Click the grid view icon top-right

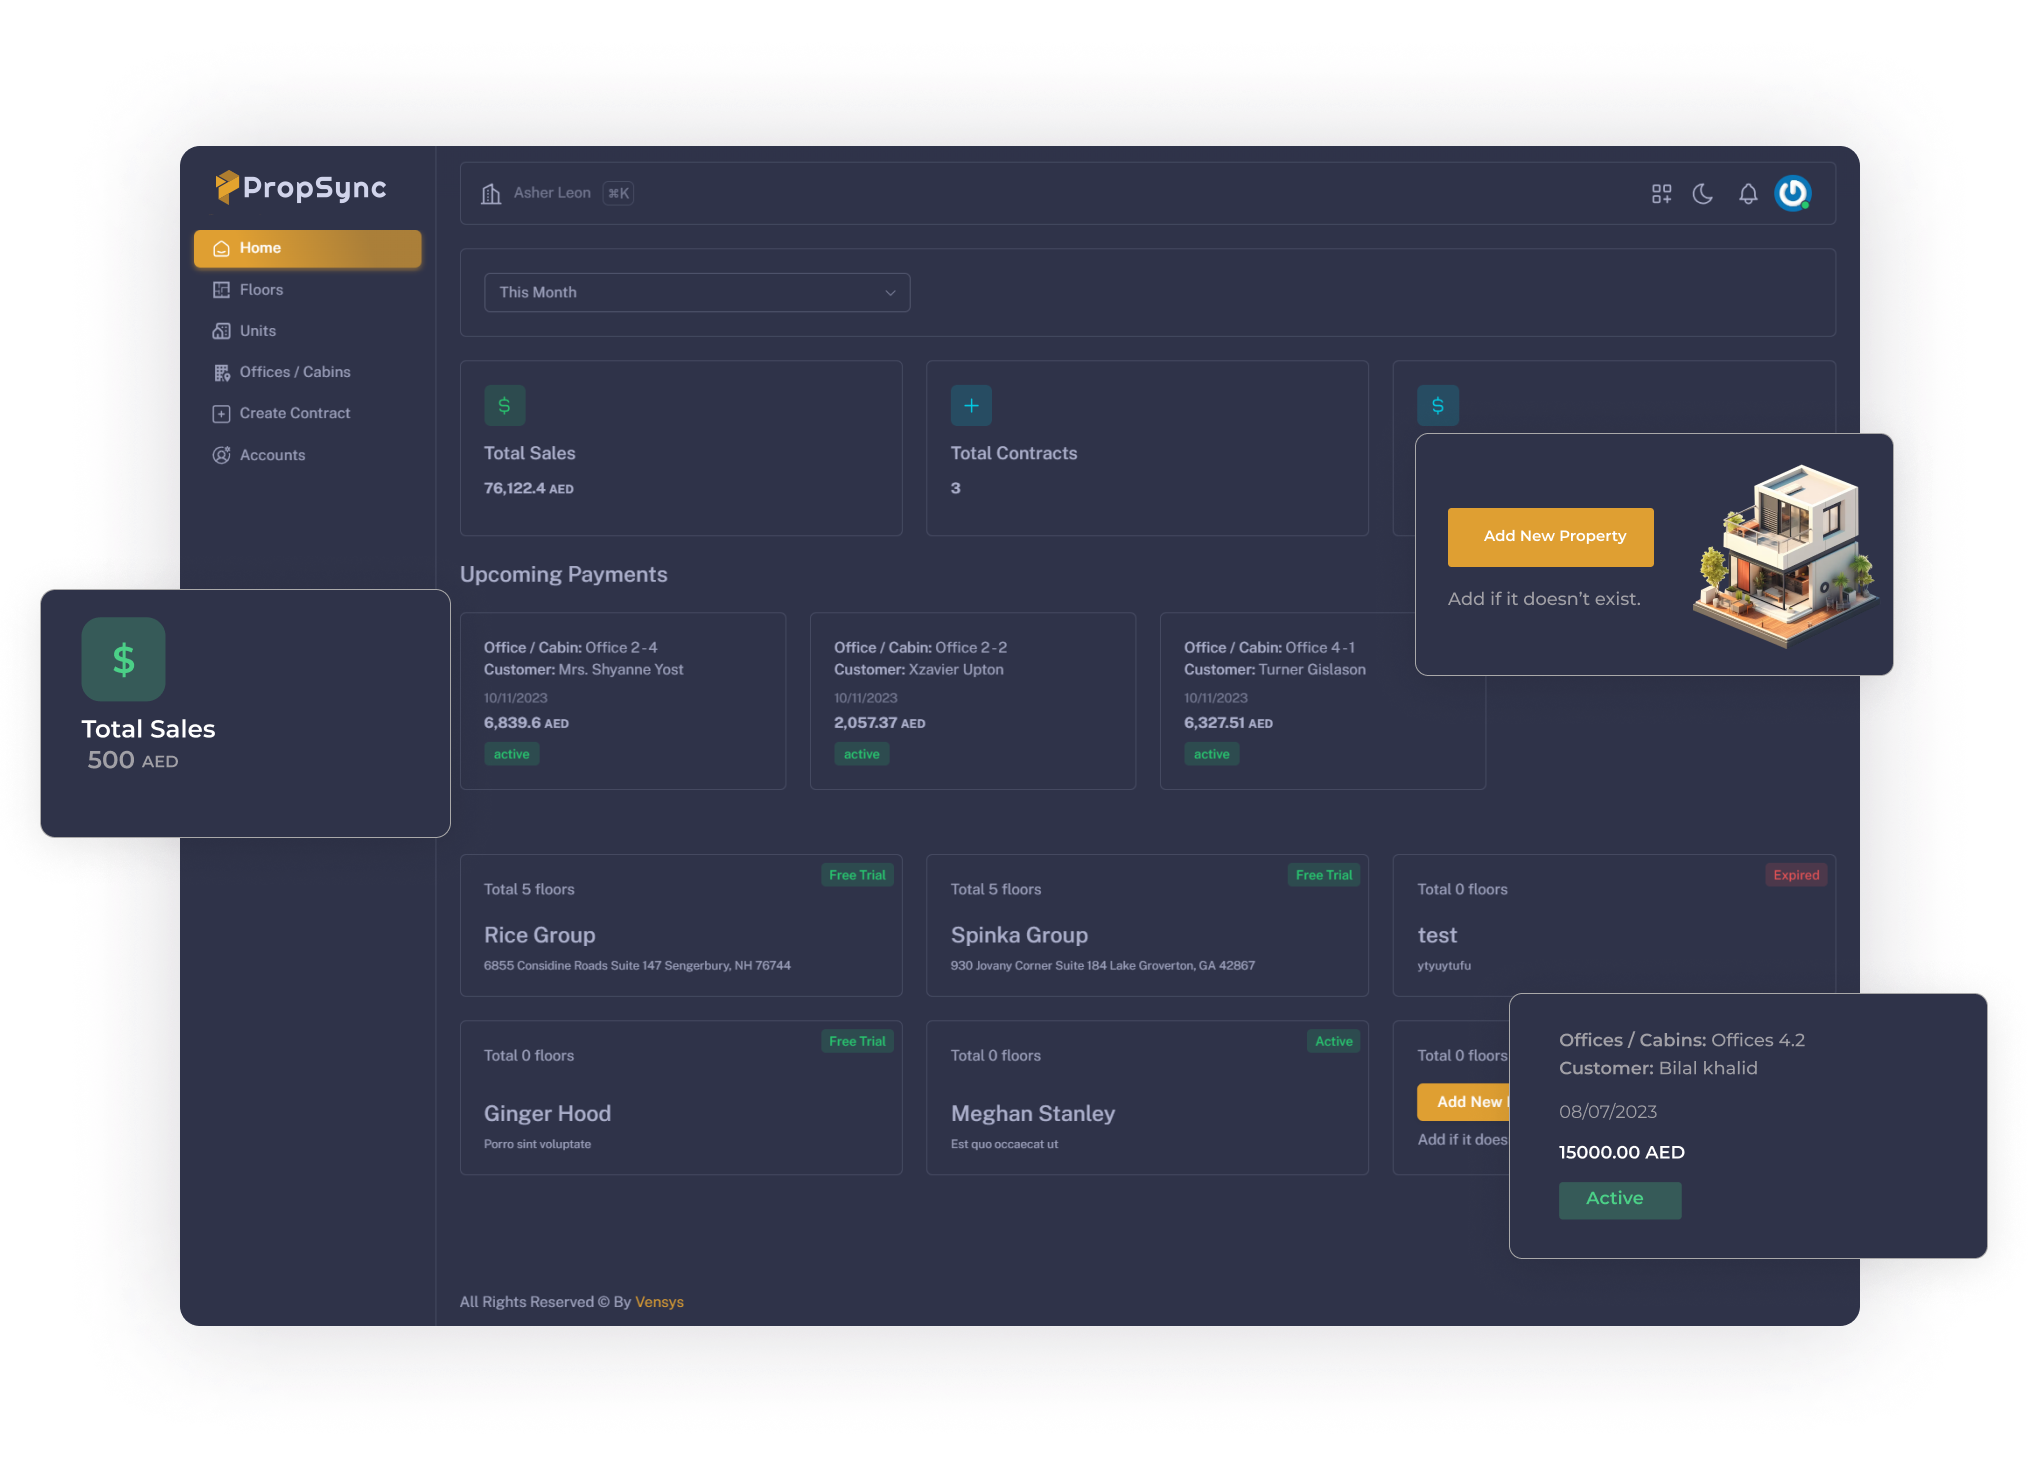tap(1661, 193)
